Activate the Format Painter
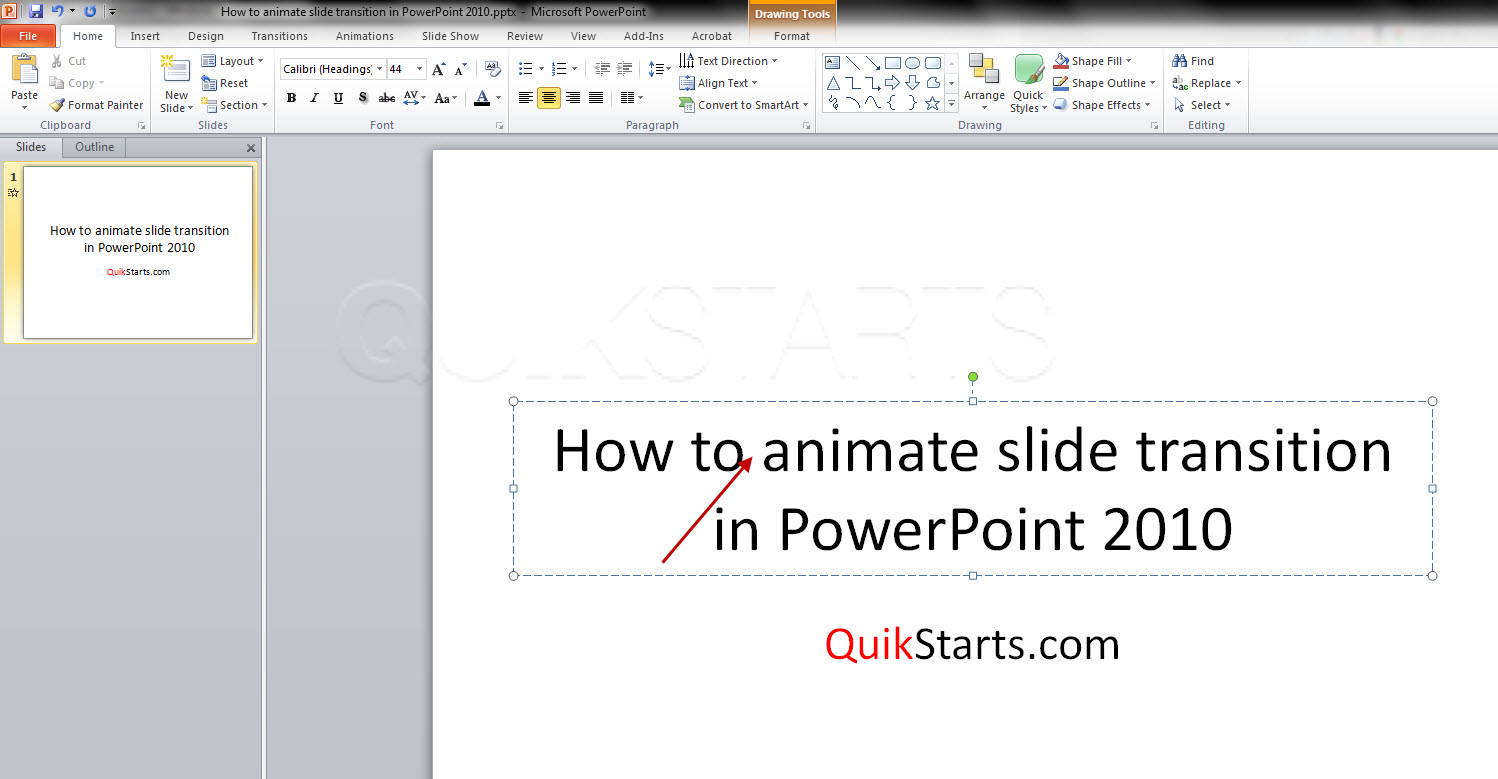The image size is (1498, 779). (97, 105)
